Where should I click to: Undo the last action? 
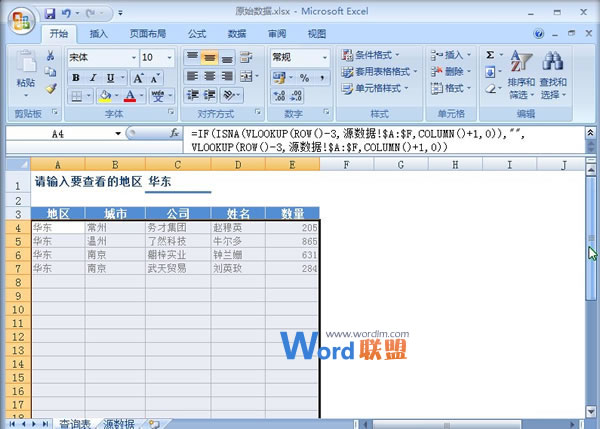click(67, 14)
